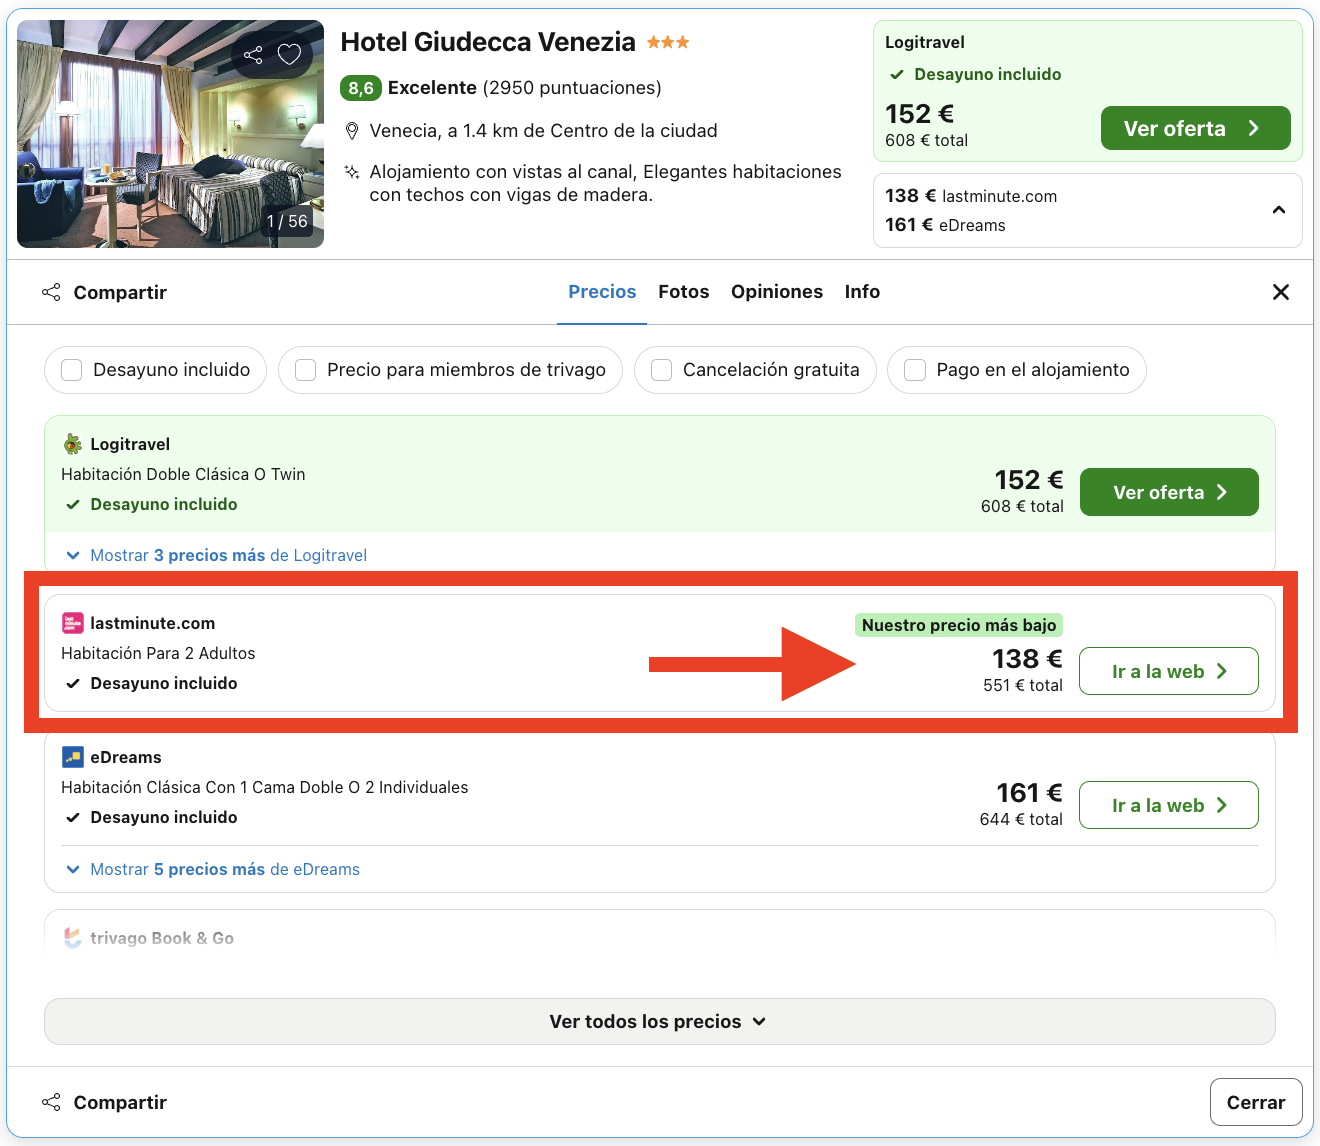Click the Cerrar button

tap(1256, 1102)
